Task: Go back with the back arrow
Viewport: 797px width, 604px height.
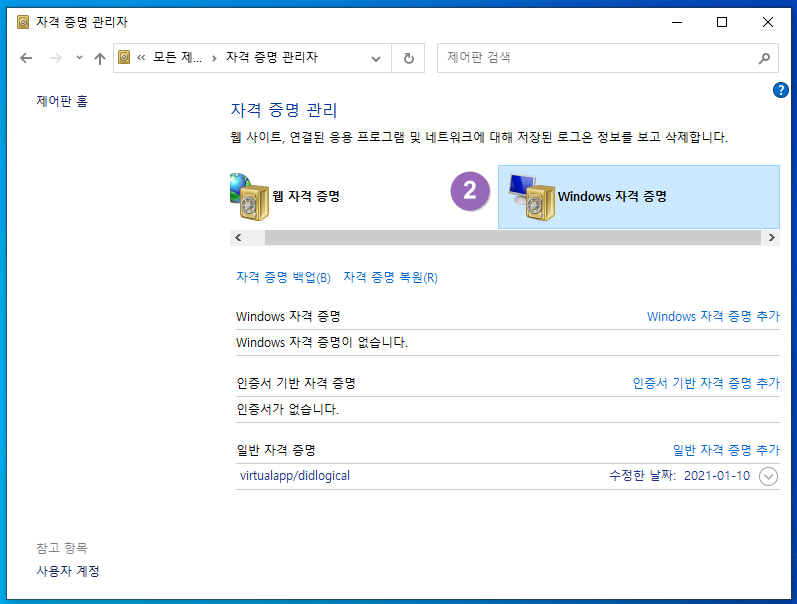Action: (x=26, y=58)
